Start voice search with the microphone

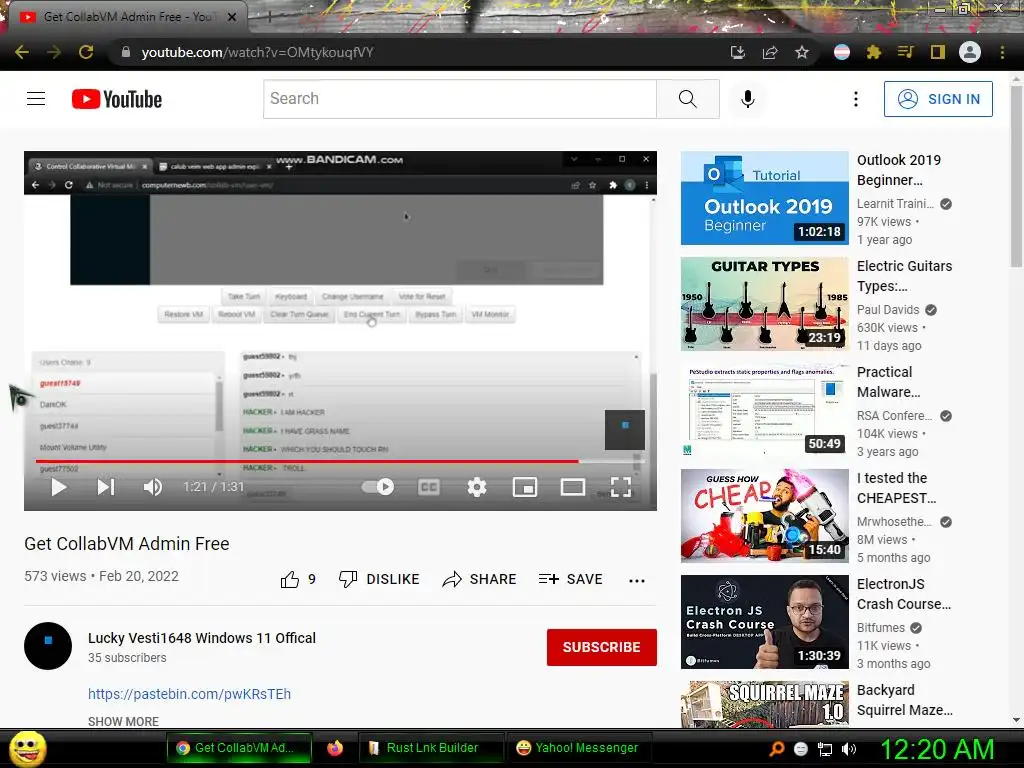[x=748, y=99]
